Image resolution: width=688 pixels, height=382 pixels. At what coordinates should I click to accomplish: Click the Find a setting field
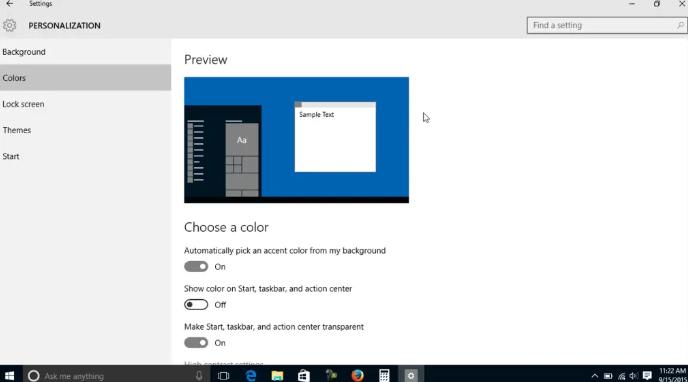click(607, 25)
